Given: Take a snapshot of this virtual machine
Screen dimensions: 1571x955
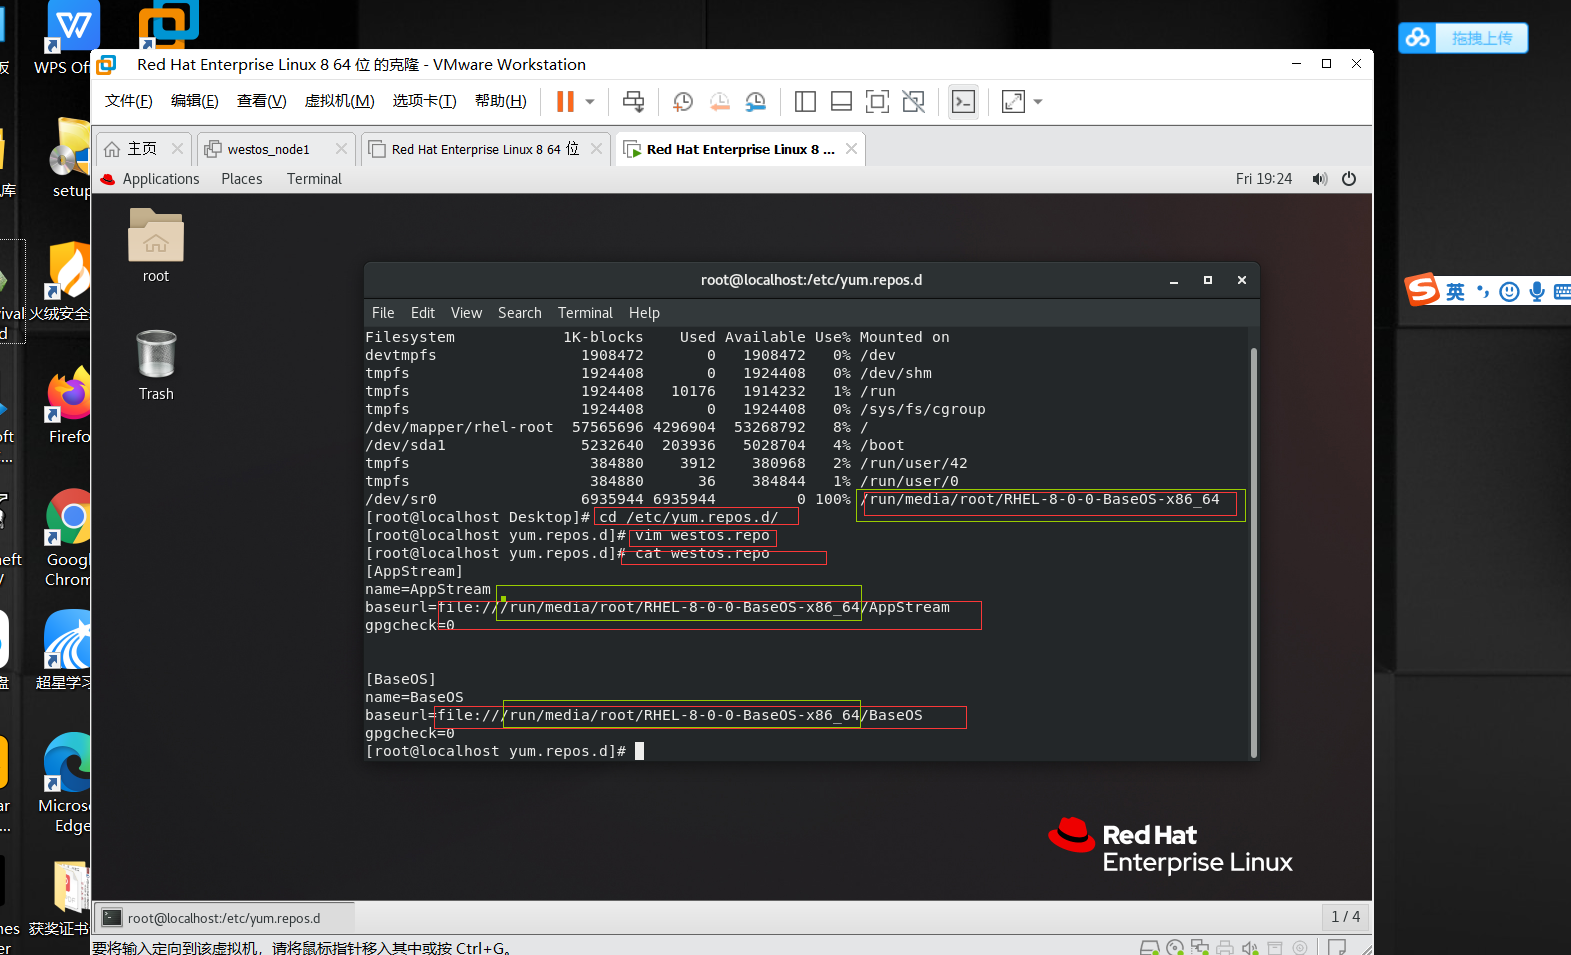Looking at the screenshot, I should pyautogui.click(x=683, y=101).
